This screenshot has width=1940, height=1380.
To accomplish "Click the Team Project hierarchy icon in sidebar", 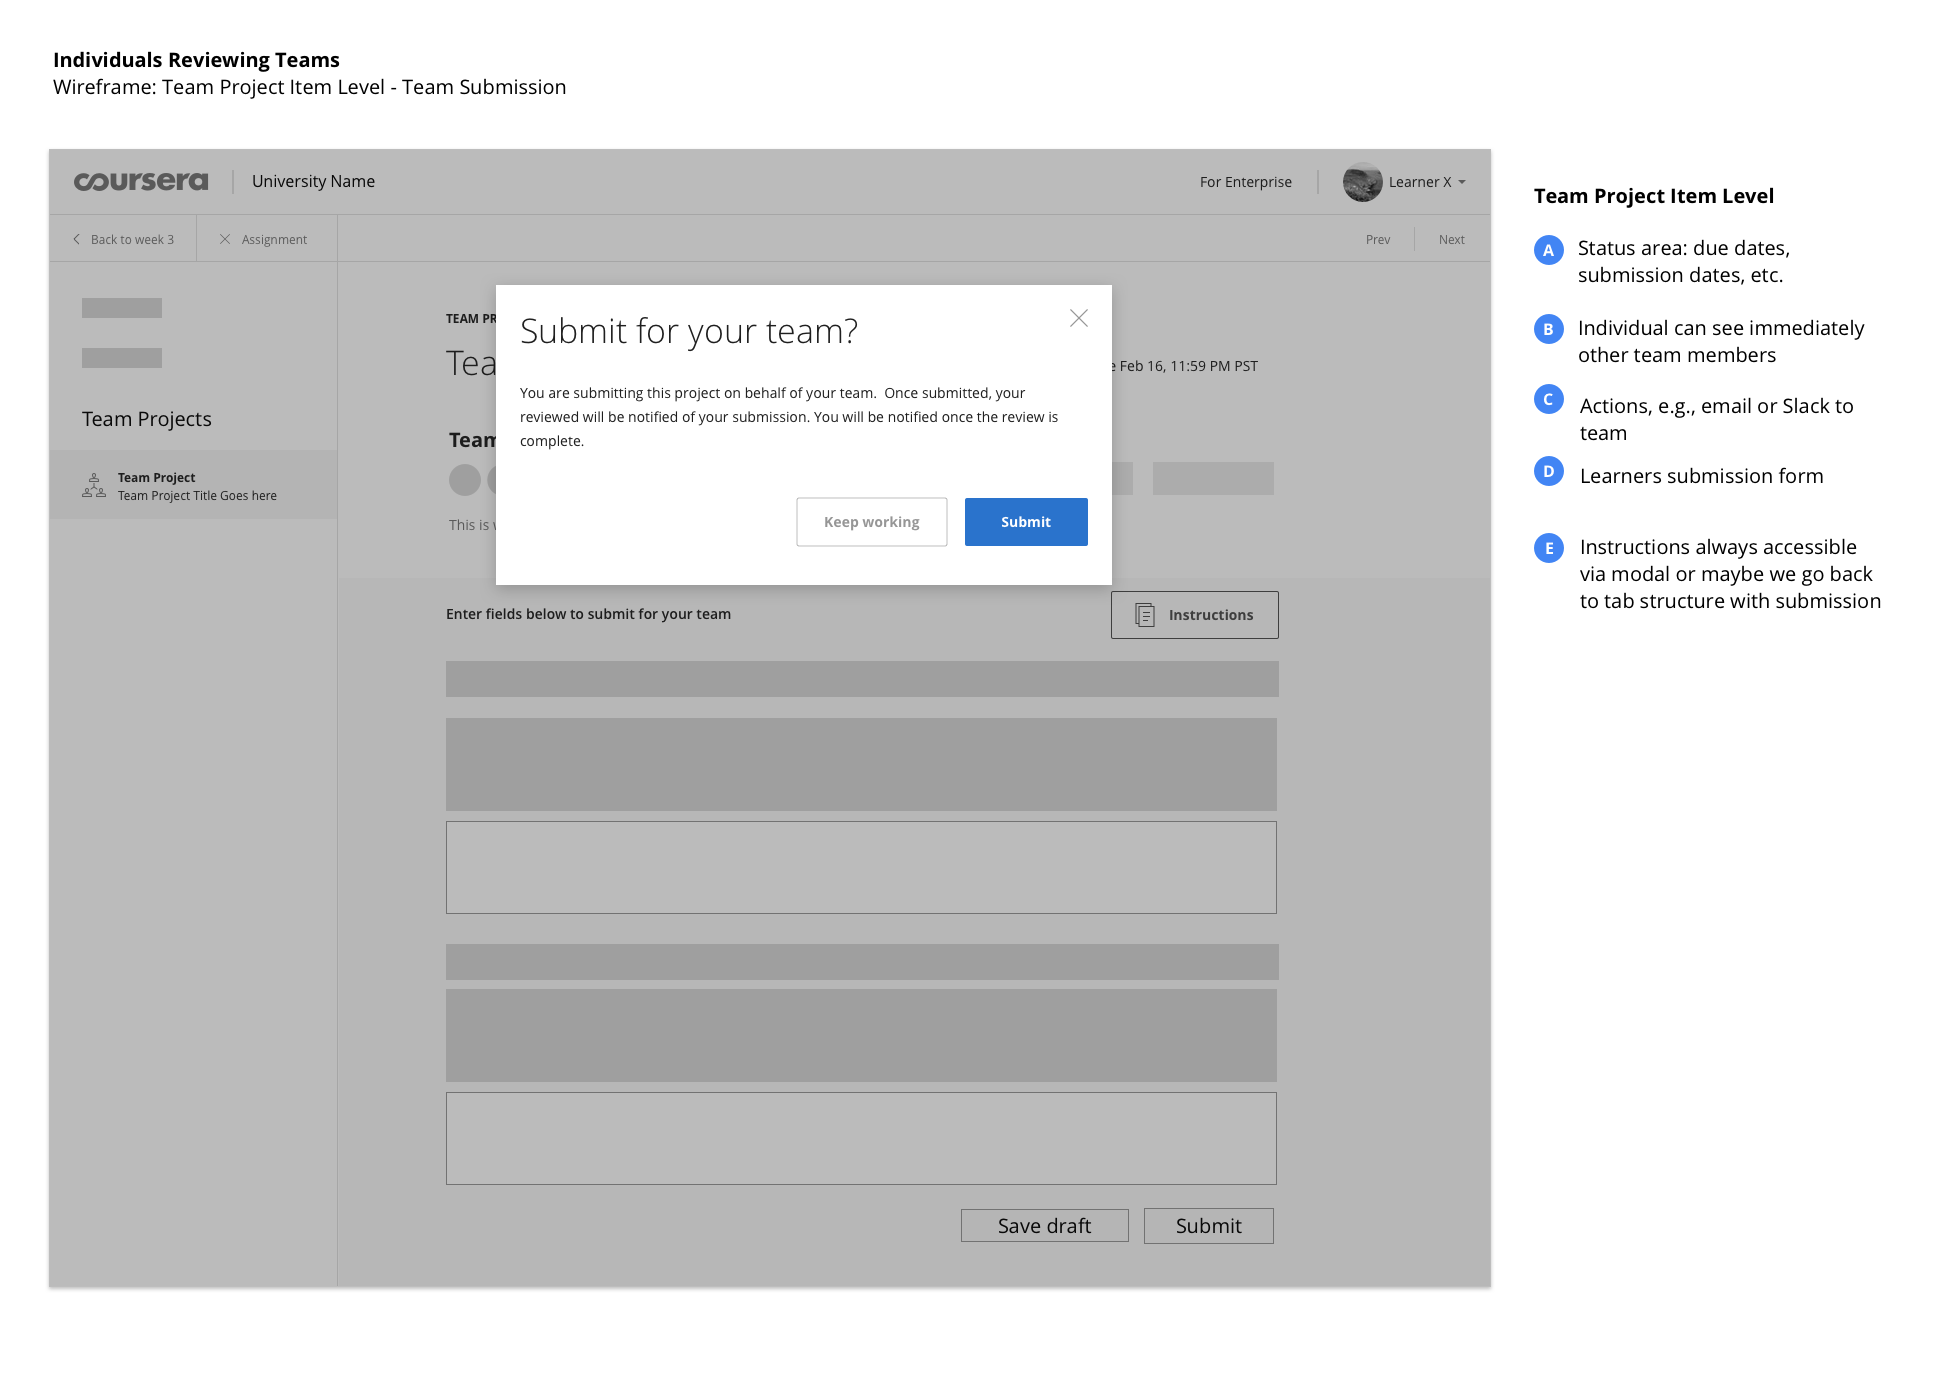I will pos(94,486).
